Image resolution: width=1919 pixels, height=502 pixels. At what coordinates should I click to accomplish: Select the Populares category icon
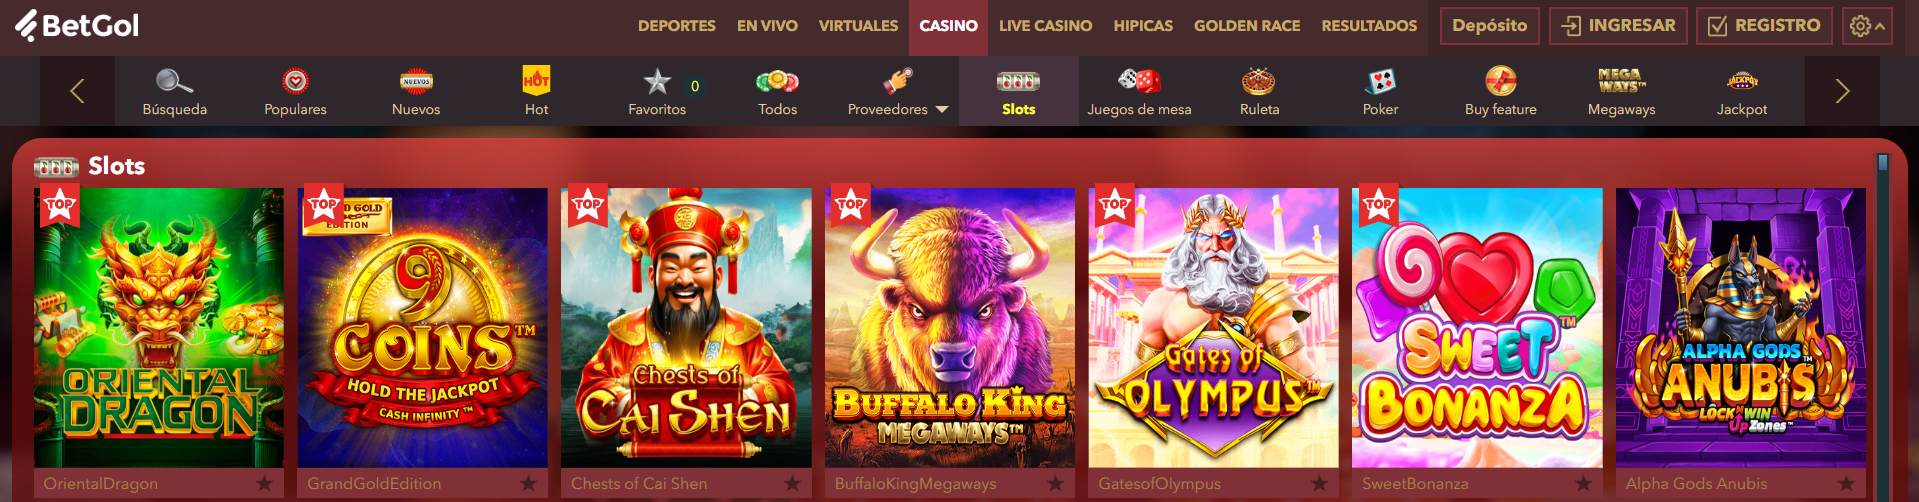click(295, 81)
